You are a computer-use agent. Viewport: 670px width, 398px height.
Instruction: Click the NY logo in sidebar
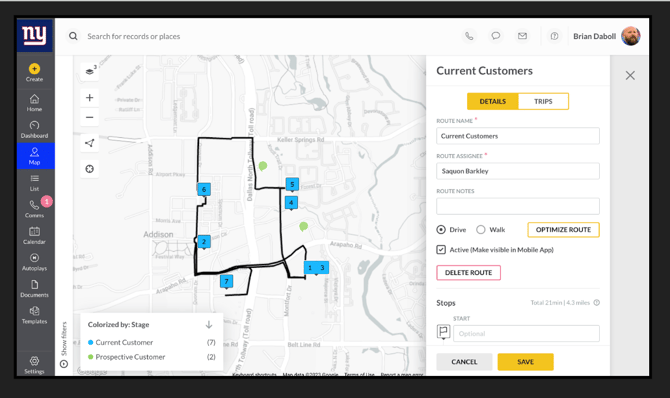pos(35,35)
